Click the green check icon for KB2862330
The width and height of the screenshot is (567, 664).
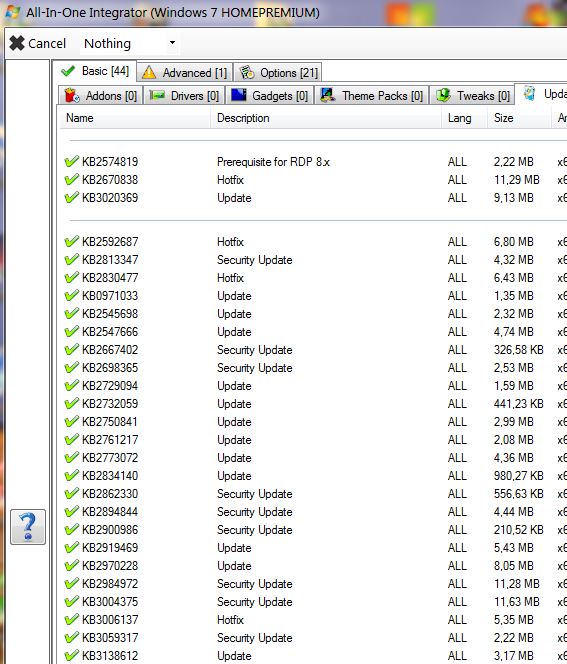pyautogui.click(x=72, y=493)
